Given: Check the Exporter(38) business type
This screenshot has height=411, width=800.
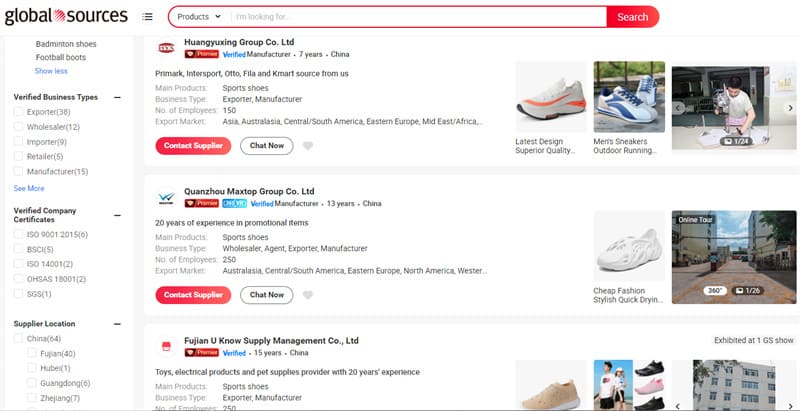Looking at the screenshot, I should (x=19, y=112).
